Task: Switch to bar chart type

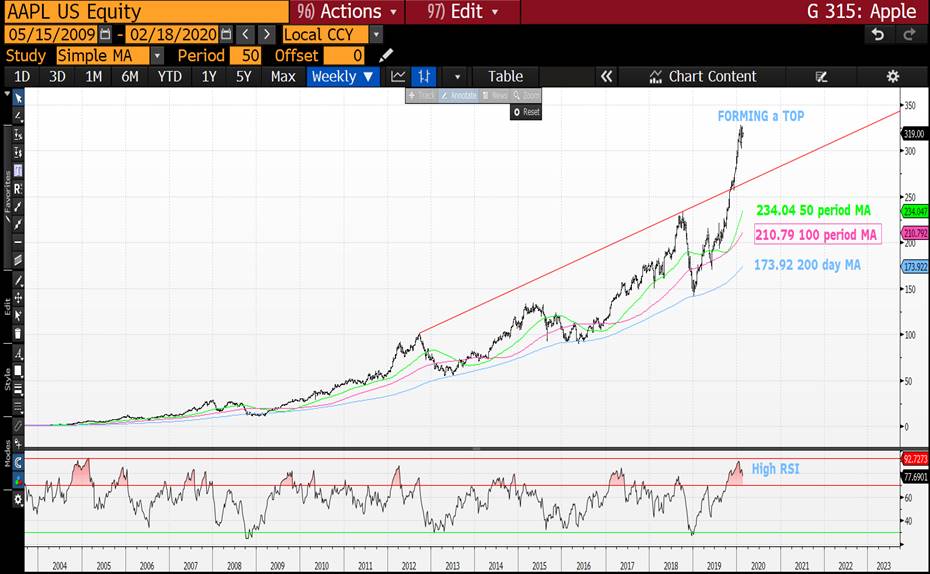Action: click(x=424, y=76)
